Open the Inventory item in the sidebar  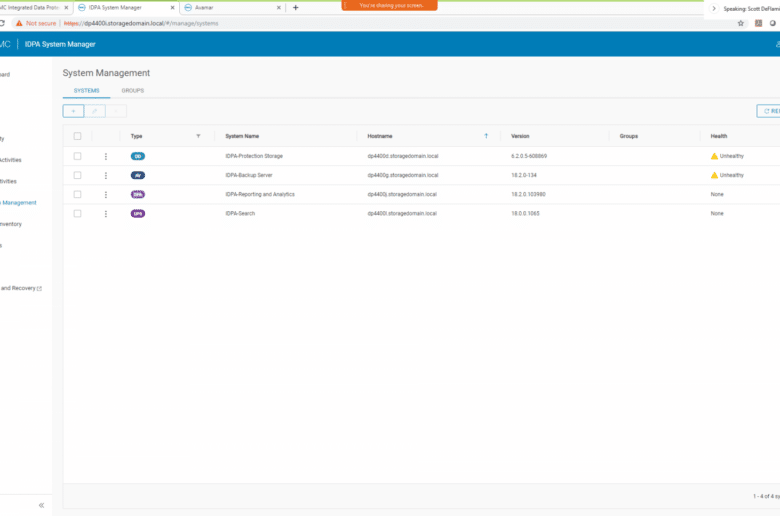10,224
